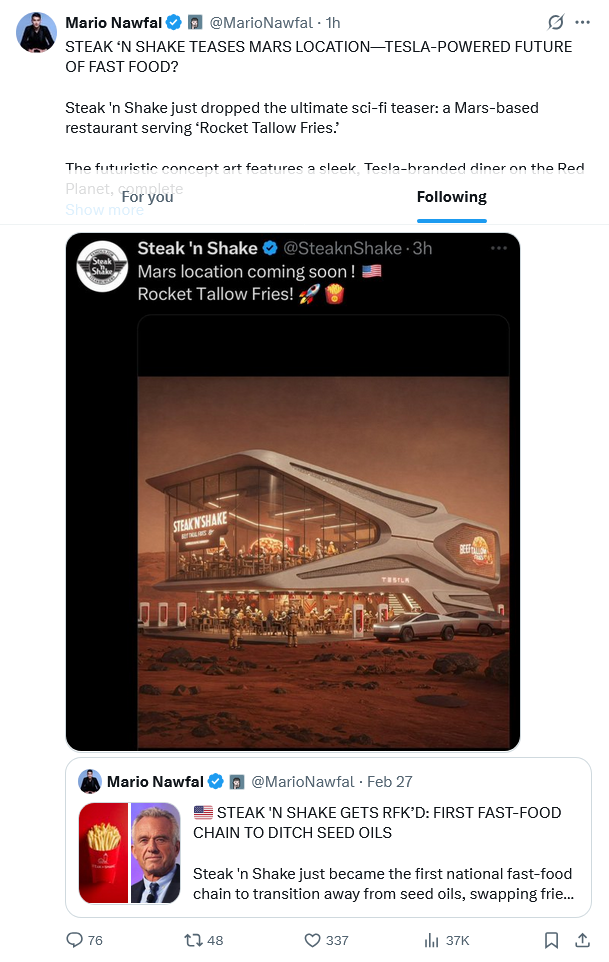Expand the post with Show more

click(x=104, y=209)
